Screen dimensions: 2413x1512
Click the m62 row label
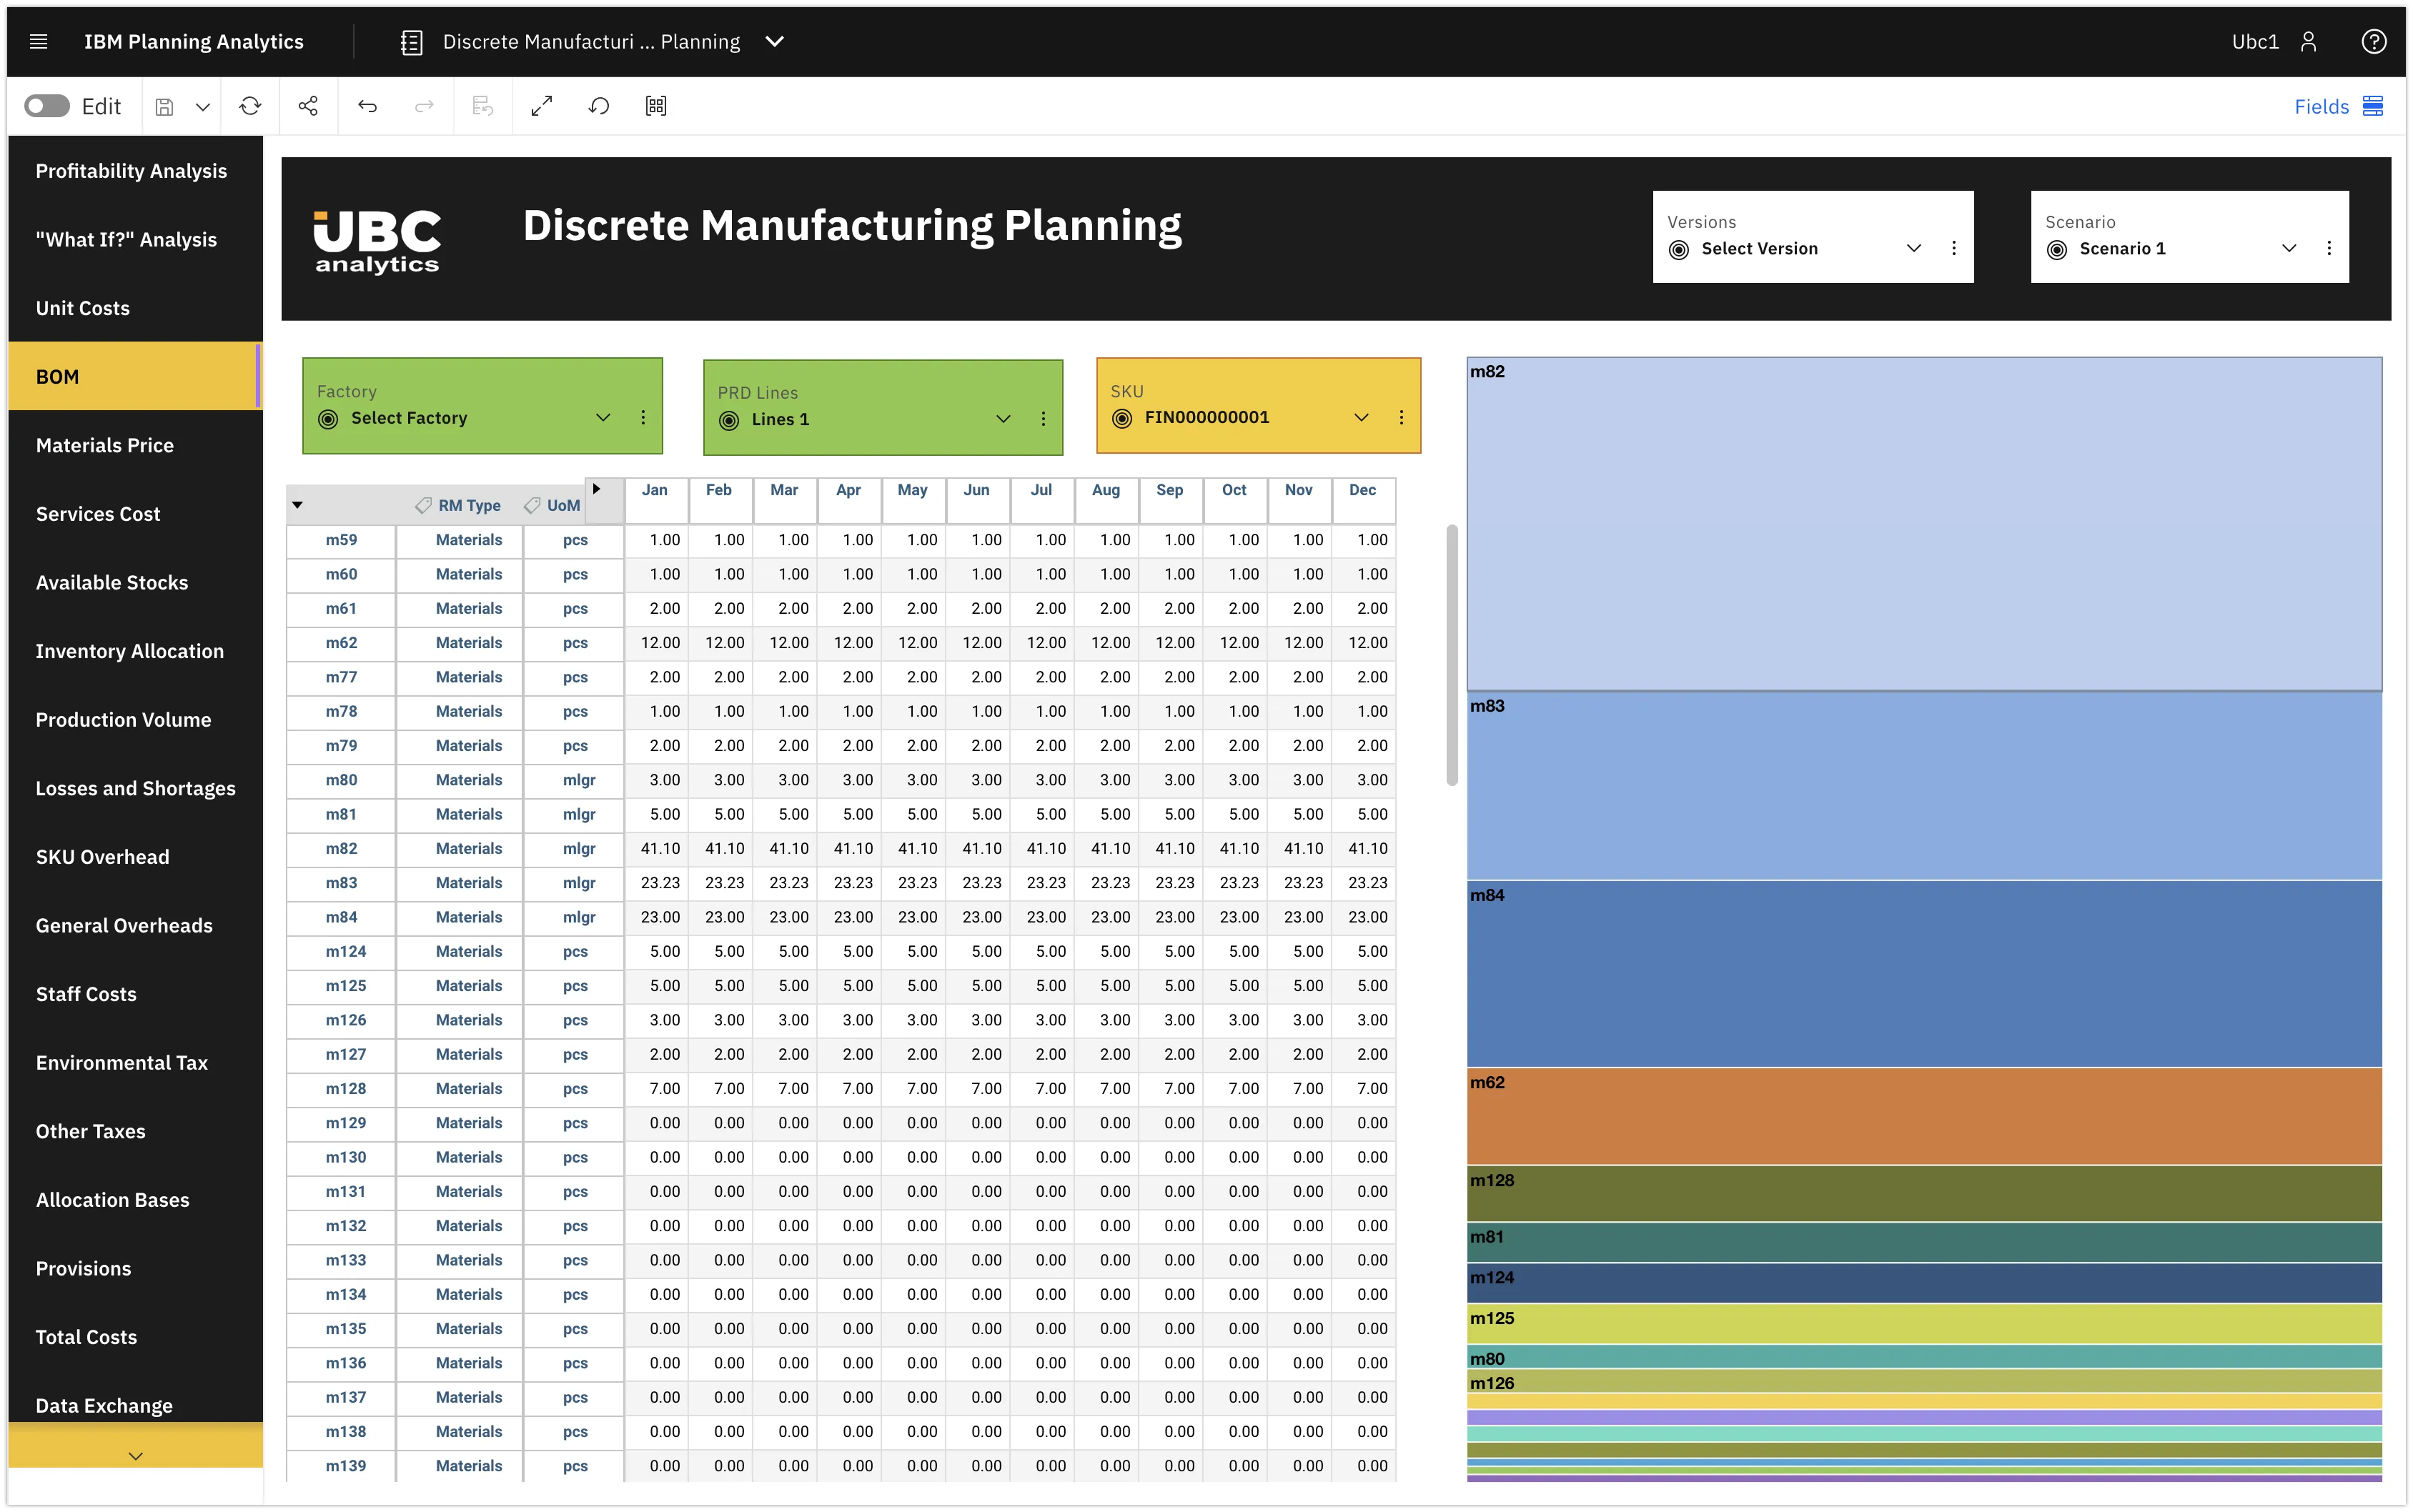(x=341, y=642)
